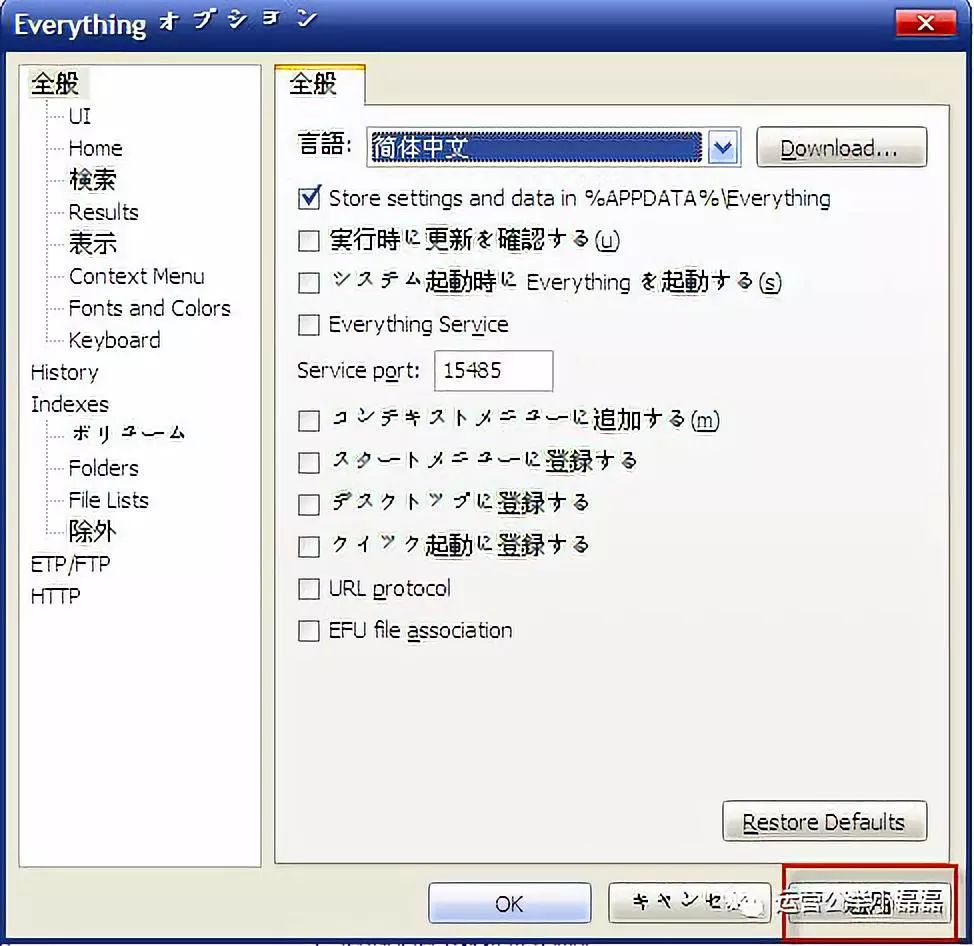Select the 表示 tree item
The image size is (974, 946).
(x=93, y=243)
